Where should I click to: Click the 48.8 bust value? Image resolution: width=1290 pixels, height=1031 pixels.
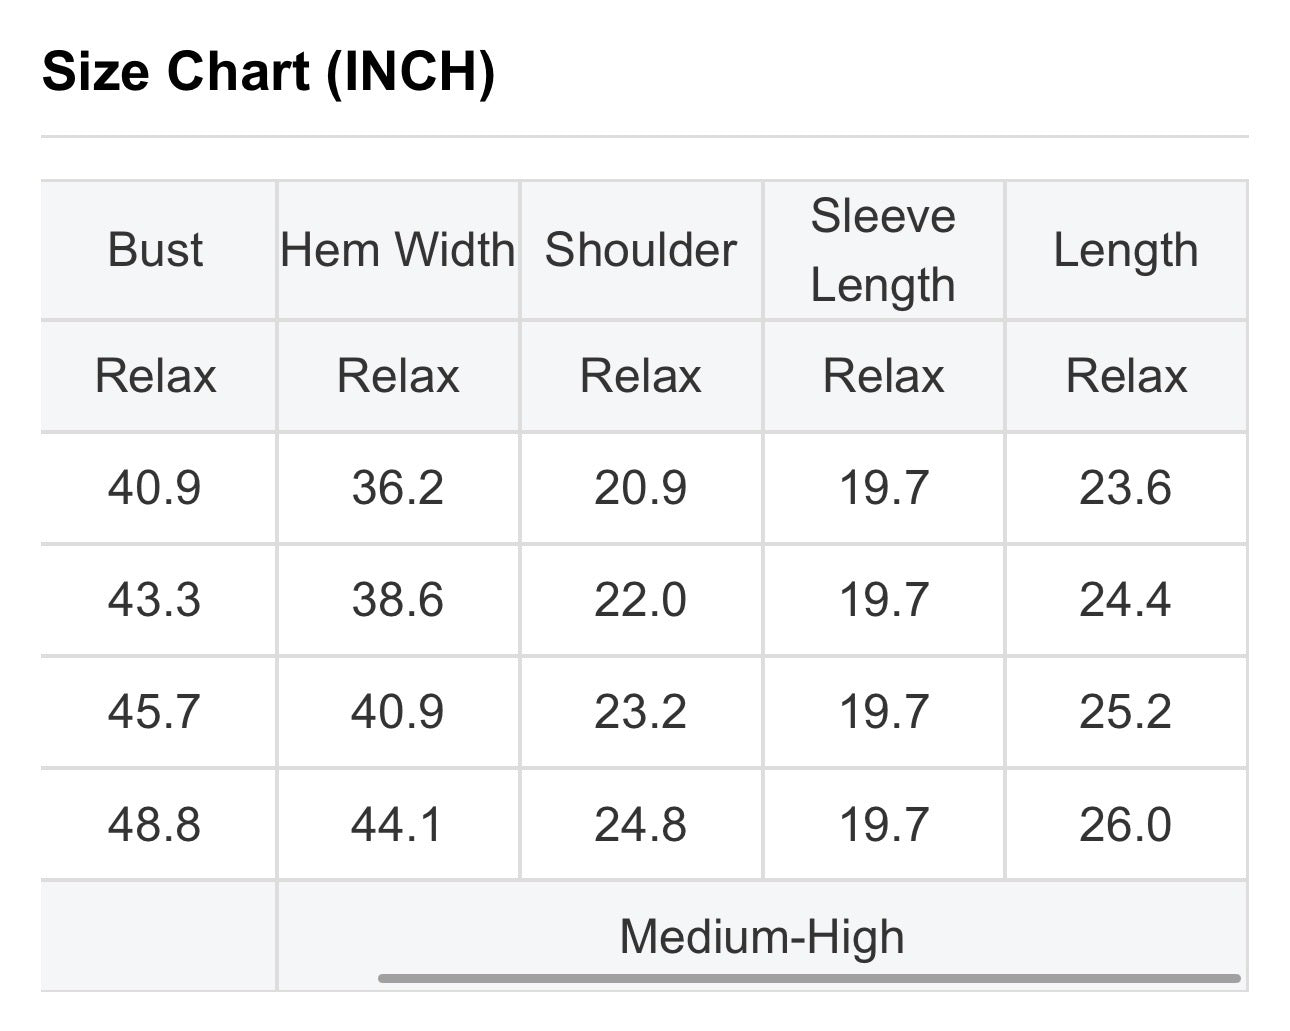pos(155,825)
